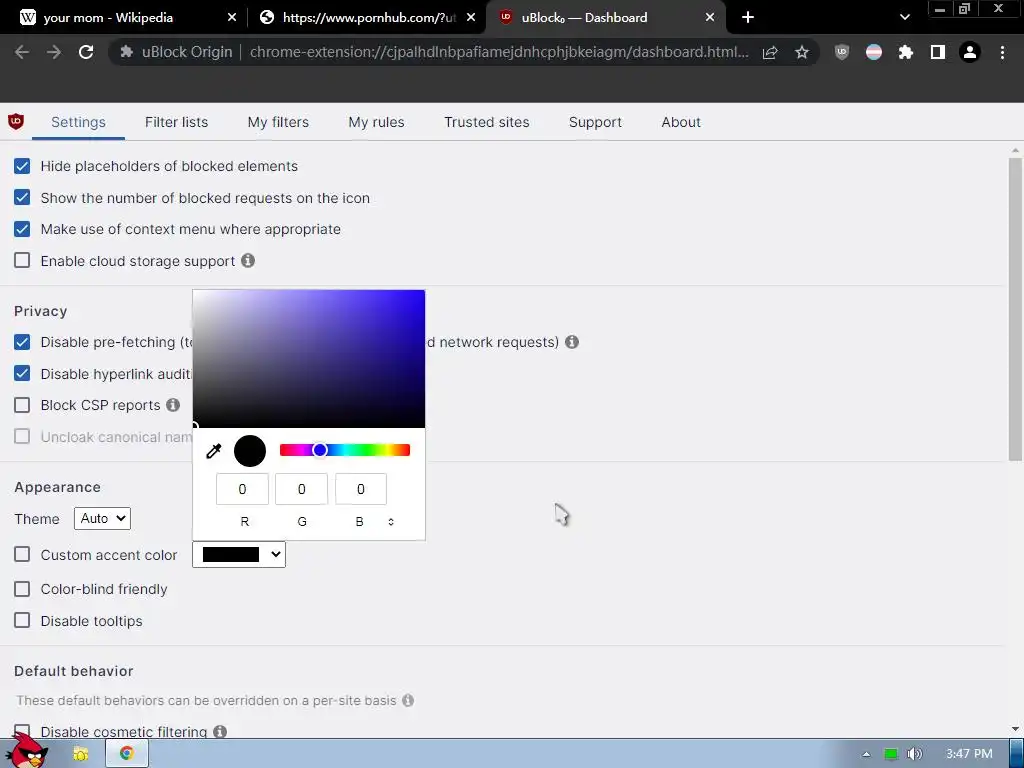Enable Color-blind friendly checkbox
This screenshot has height=768, width=1024.
(x=22, y=589)
